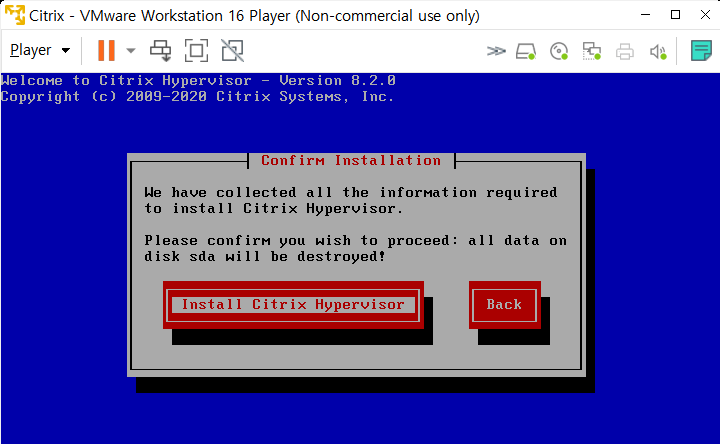This screenshot has width=720, height=444.
Task: Click the CD/DVD drive device icon
Action: (559, 51)
